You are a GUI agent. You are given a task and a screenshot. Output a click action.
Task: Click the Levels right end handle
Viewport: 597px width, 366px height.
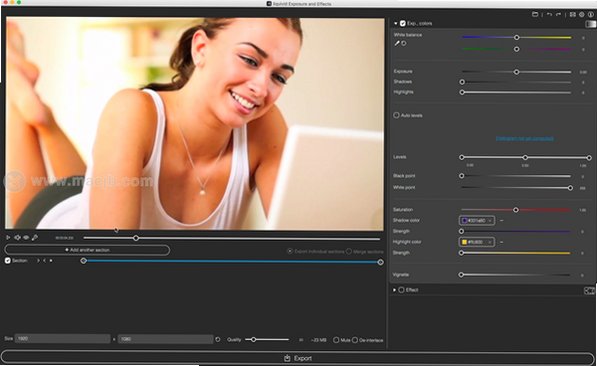click(x=589, y=158)
